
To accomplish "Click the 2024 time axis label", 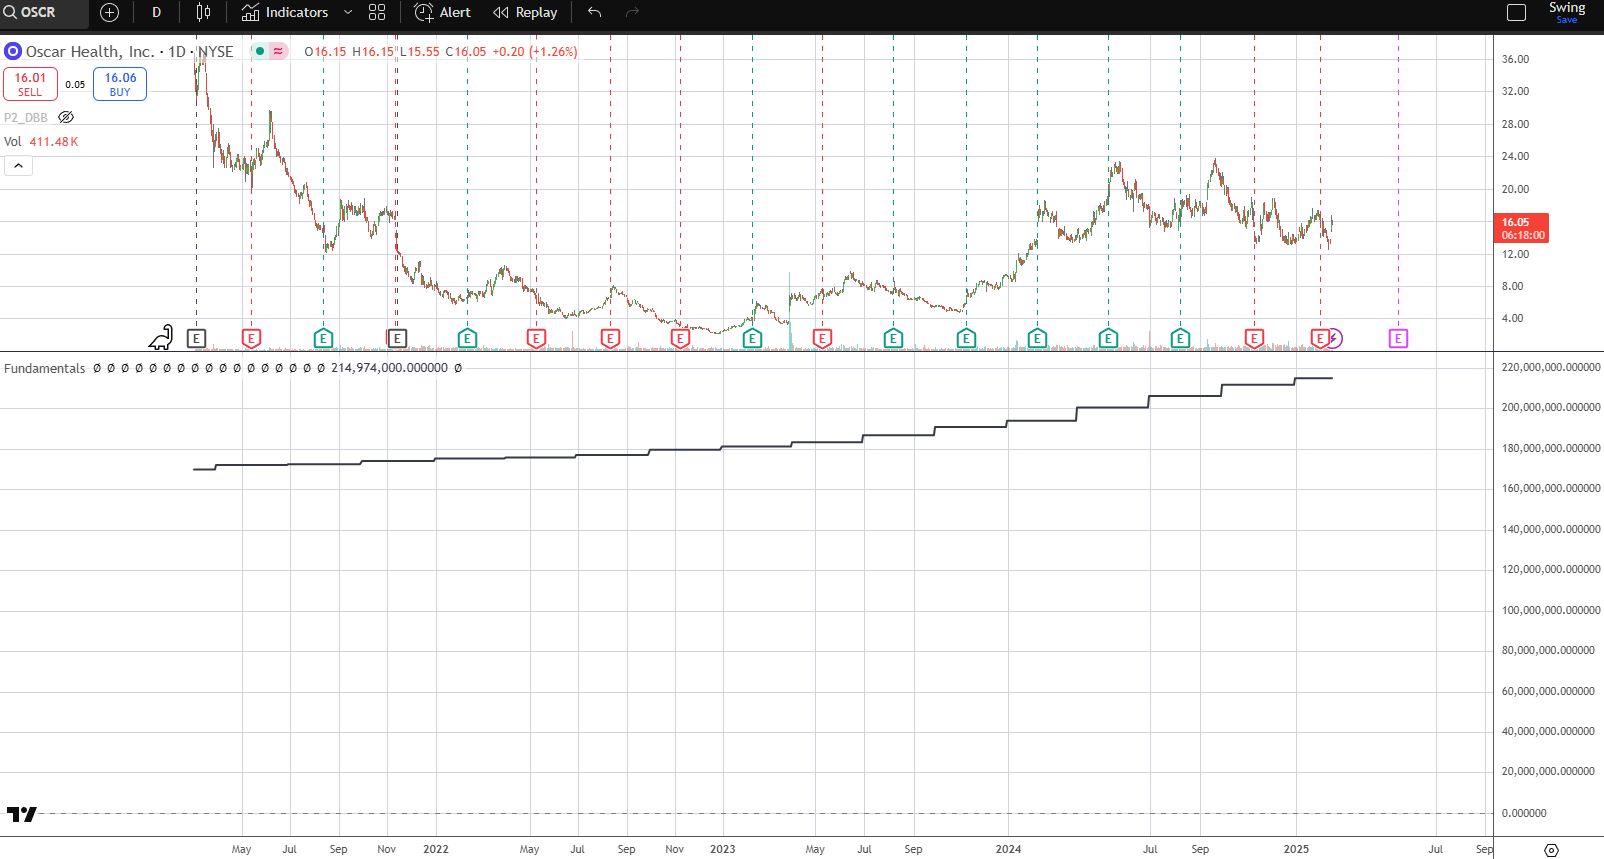I will coord(1008,849).
